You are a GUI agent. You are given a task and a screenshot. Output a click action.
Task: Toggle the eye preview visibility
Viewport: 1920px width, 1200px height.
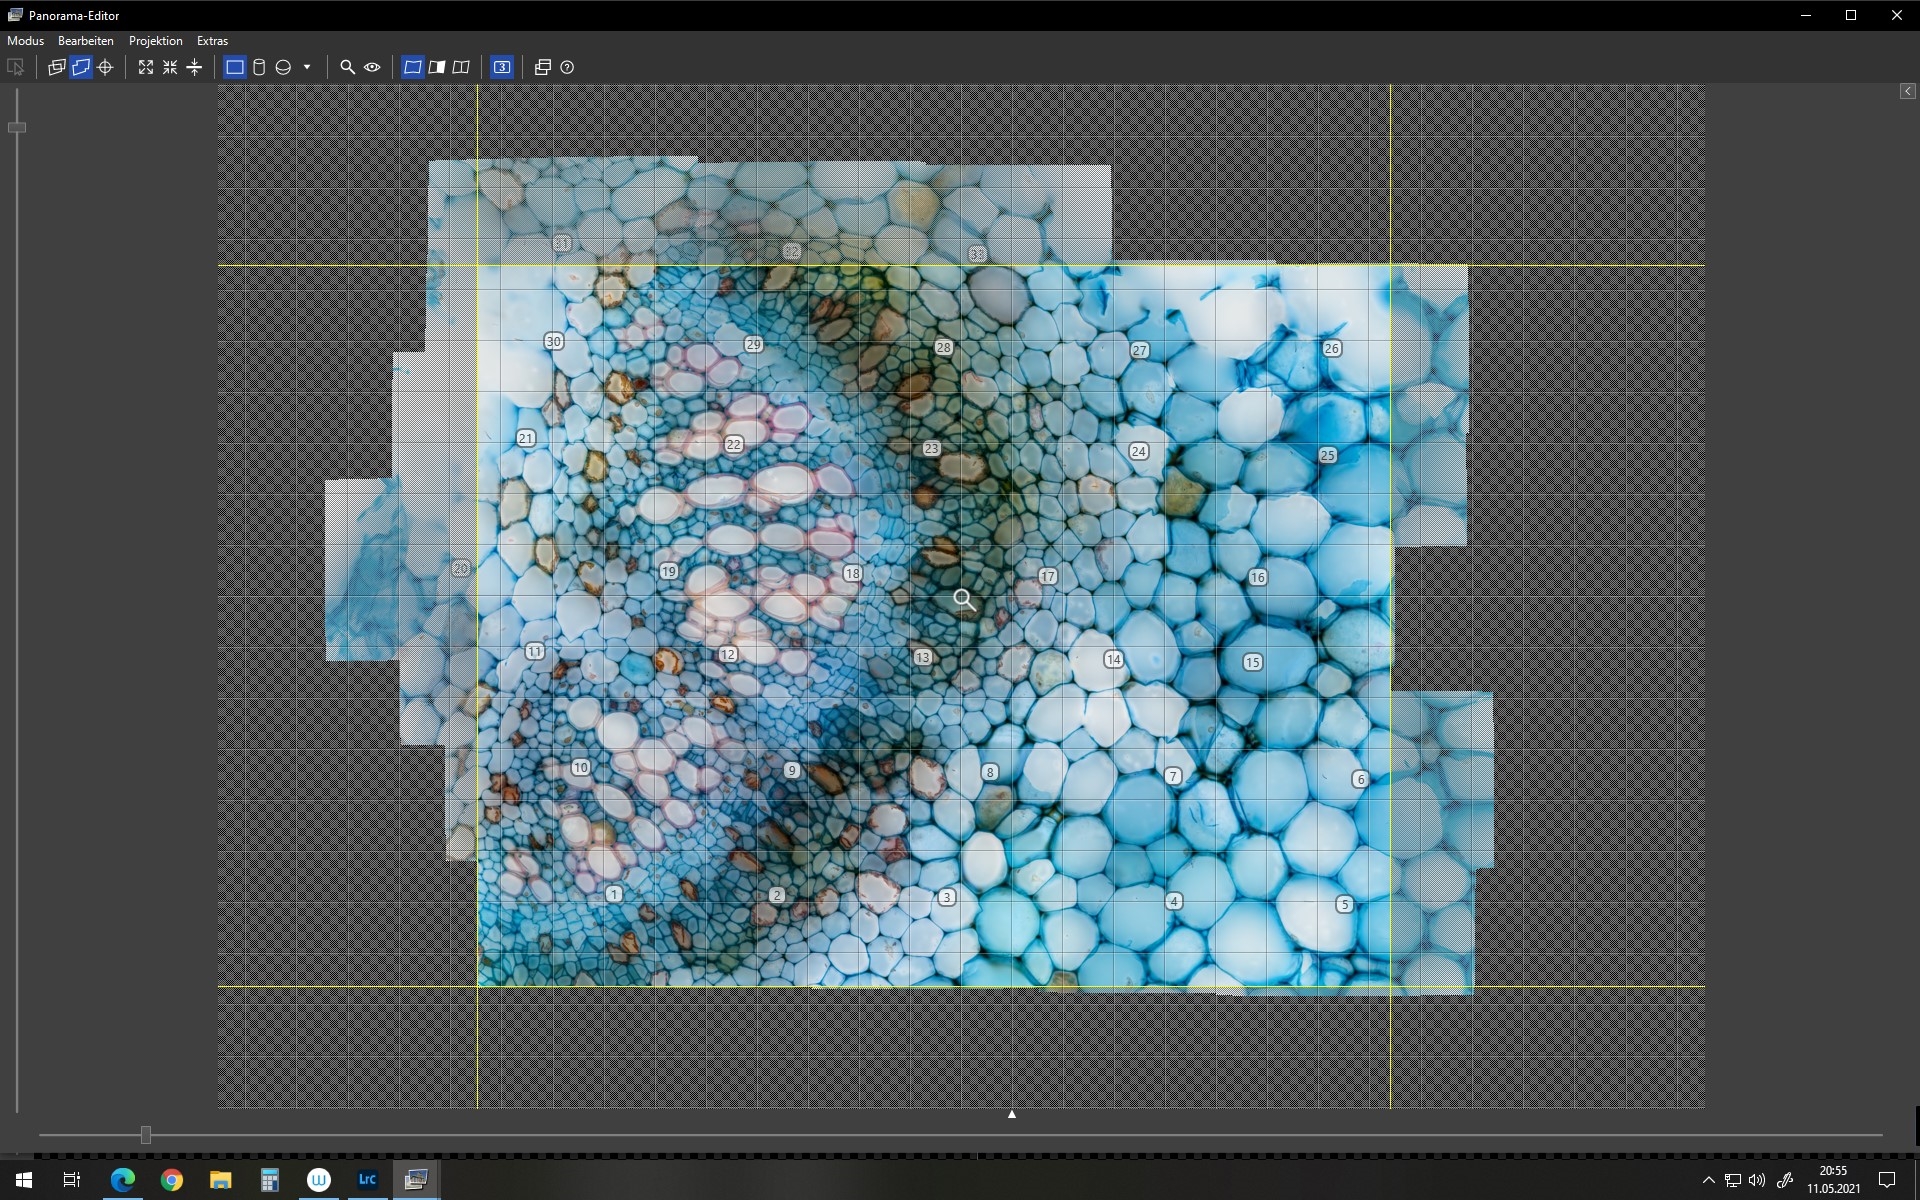(372, 67)
